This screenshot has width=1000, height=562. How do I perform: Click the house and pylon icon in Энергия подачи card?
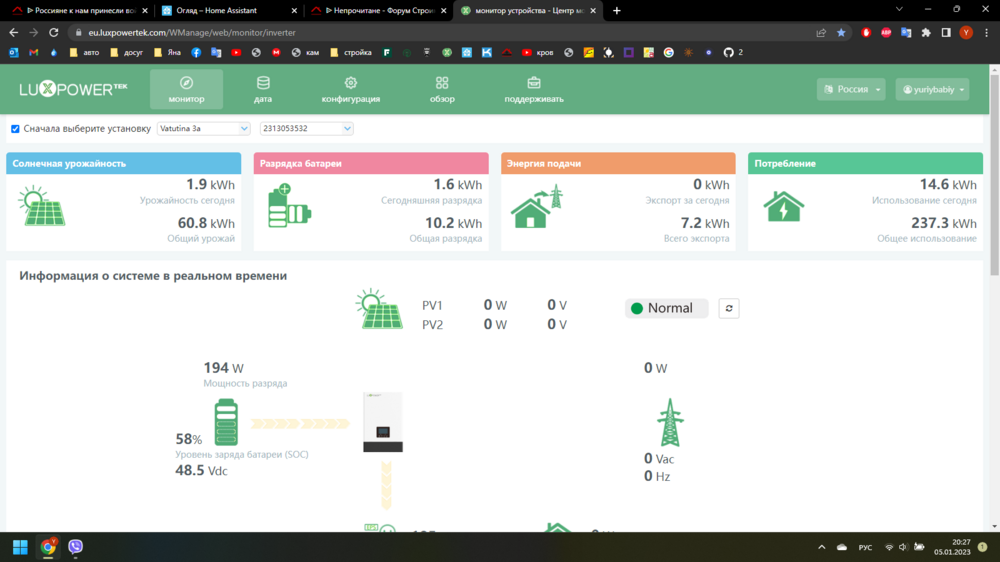(x=537, y=206)
